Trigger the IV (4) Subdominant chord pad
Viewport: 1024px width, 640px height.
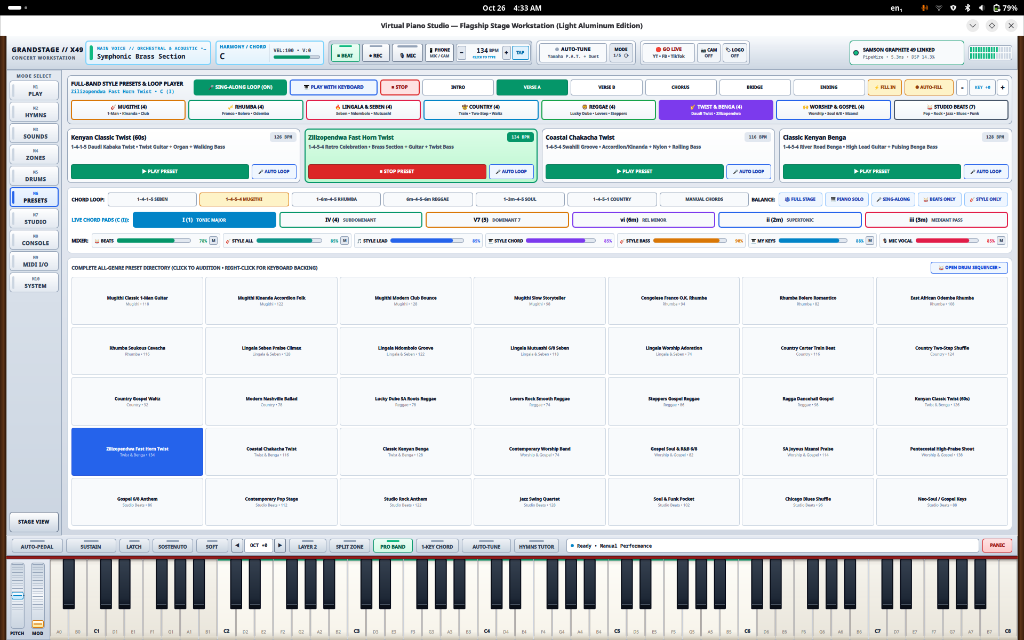[x=351, y=220]
